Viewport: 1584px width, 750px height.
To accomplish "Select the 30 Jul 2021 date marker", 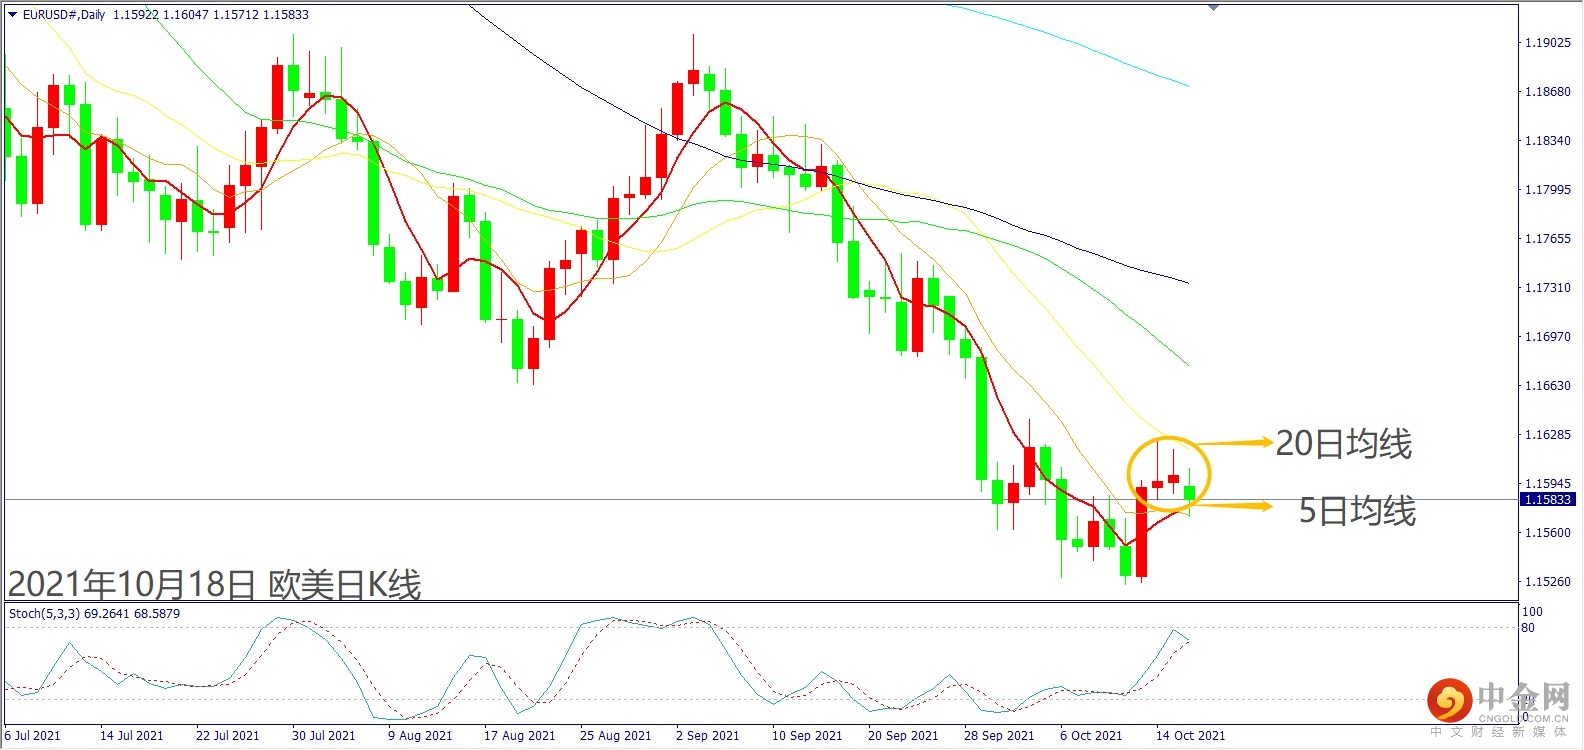I will (323, 735).
